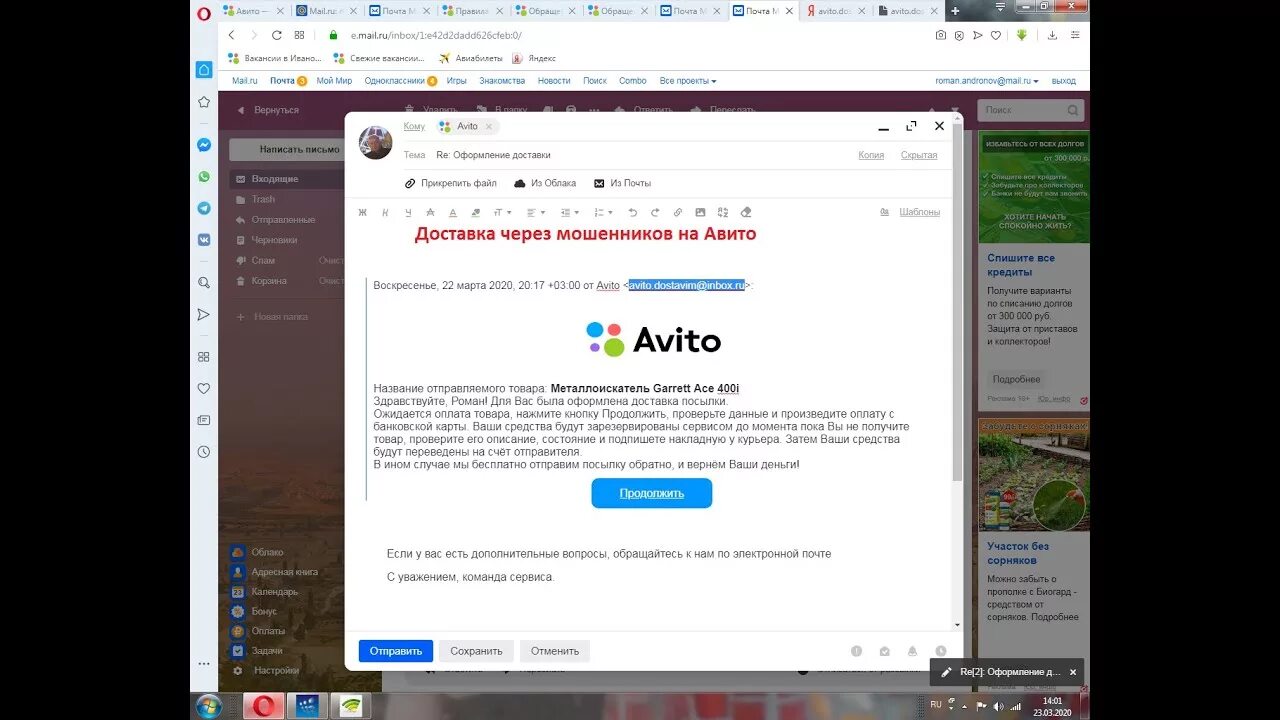
Task: Open VK in Opera sidebar
Action: pos(204,240)
